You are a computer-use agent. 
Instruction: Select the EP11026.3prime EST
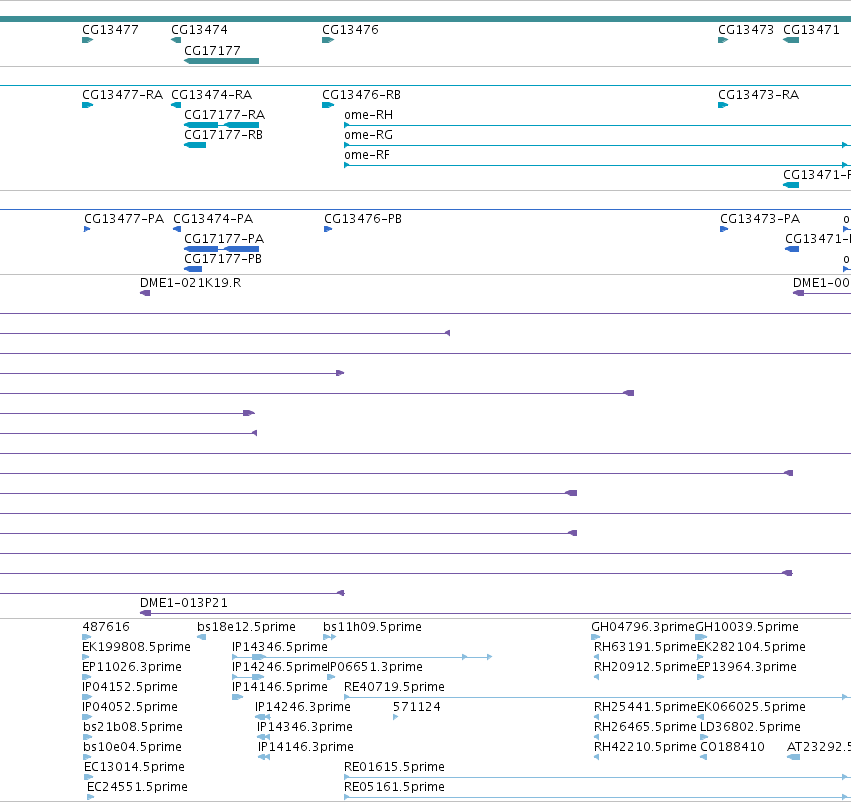coord(132,667)
